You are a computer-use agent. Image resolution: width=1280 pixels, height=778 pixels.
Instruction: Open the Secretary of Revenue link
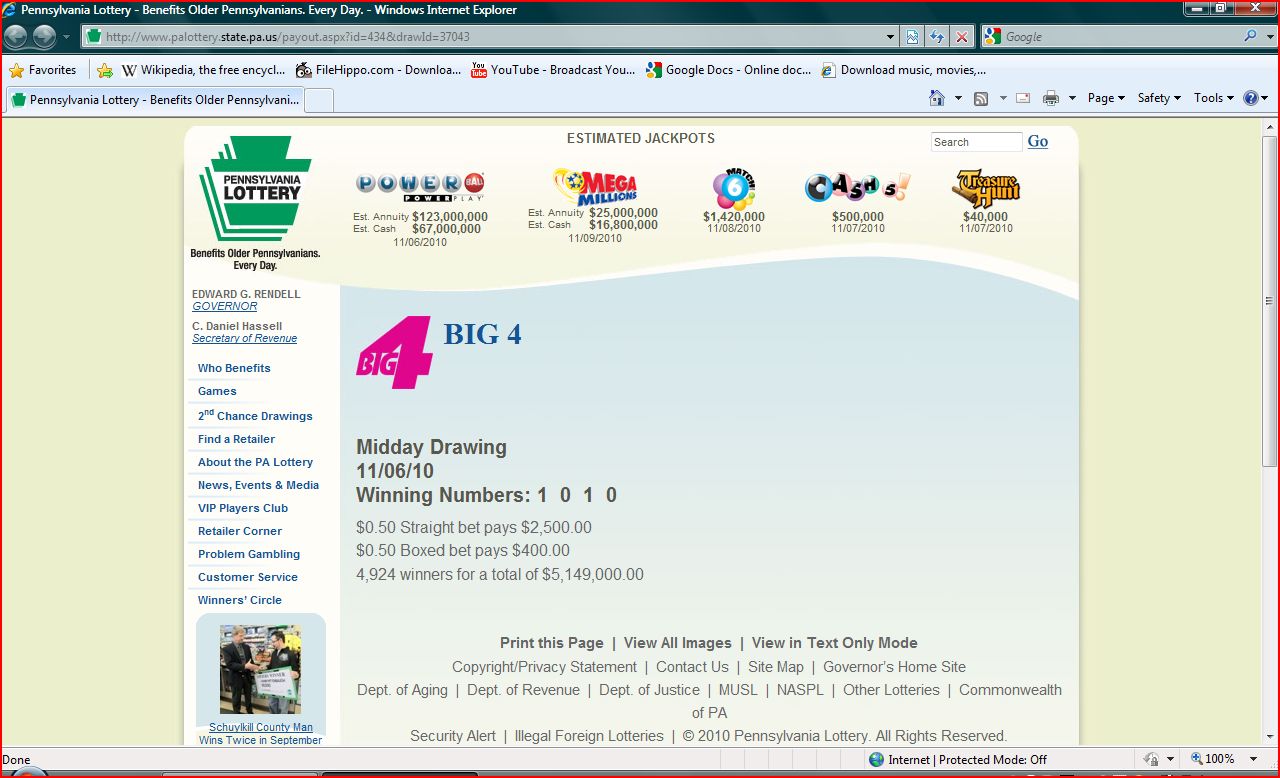[x=245, y=338]
